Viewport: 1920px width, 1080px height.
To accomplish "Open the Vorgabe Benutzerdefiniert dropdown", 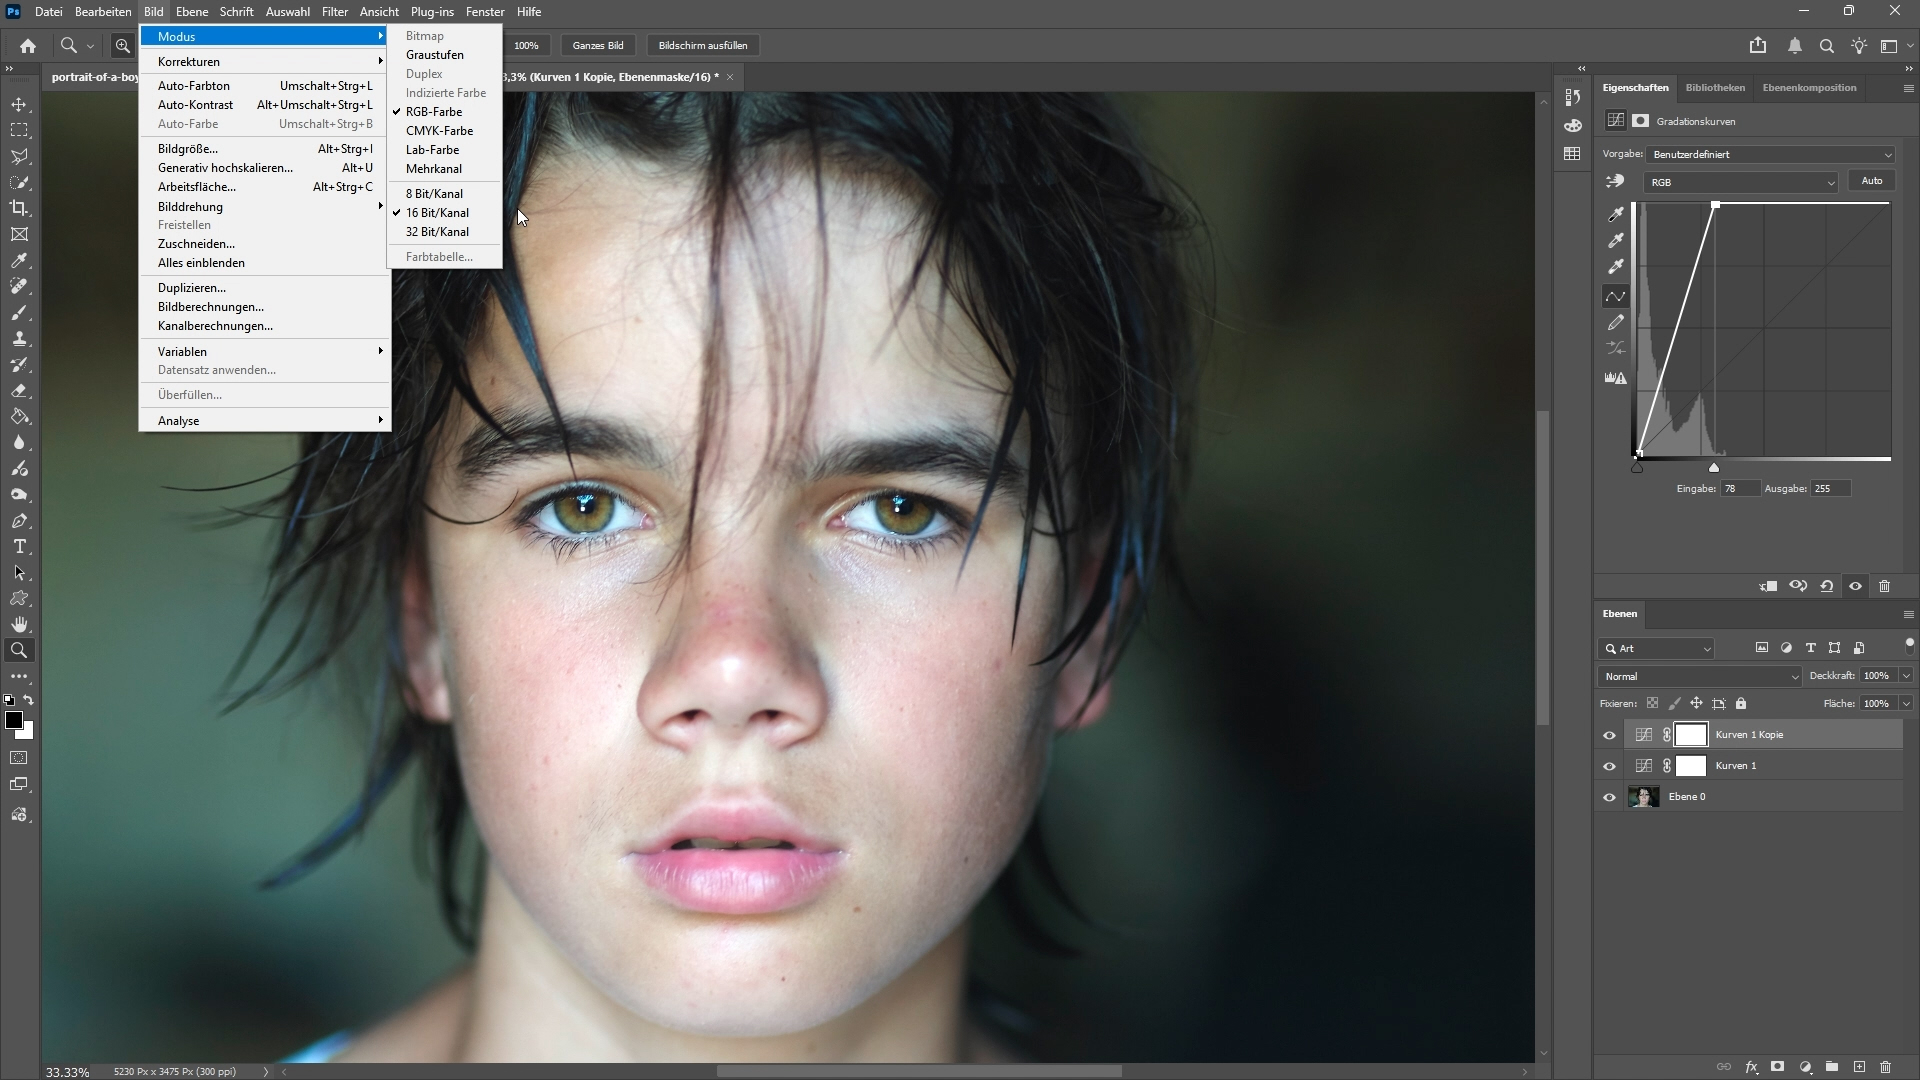I will [1770, 155].
